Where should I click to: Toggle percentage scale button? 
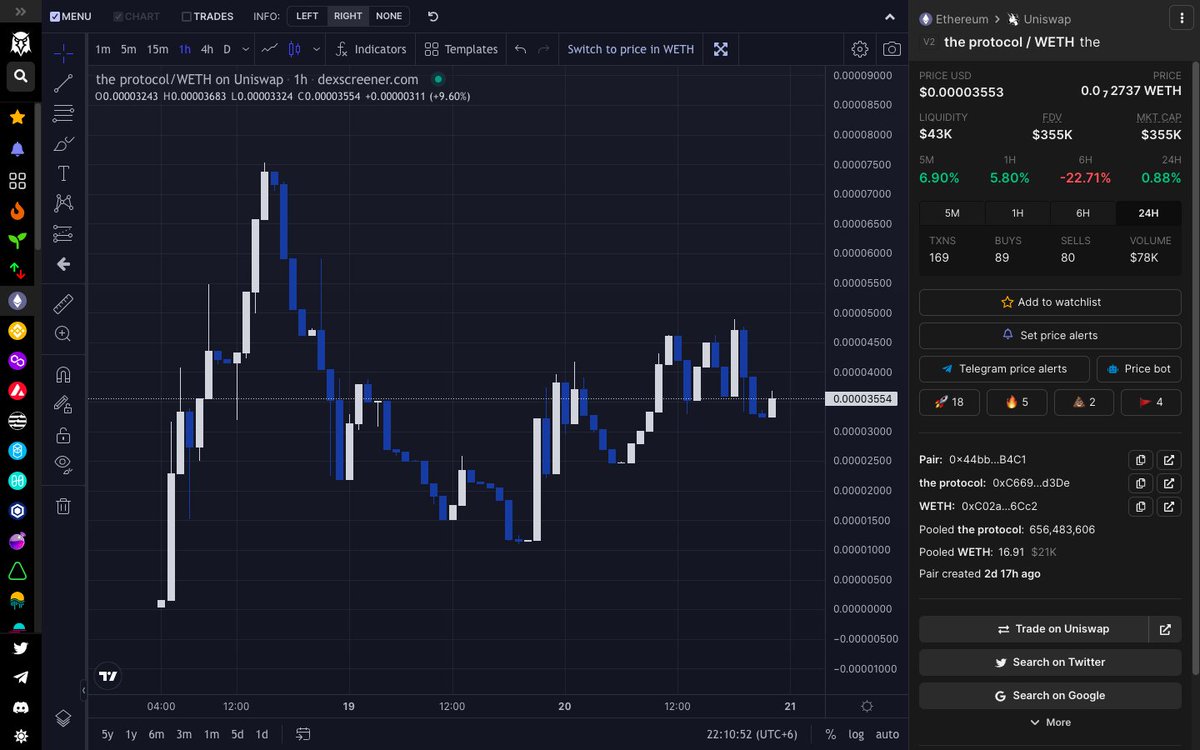click(830, 734)
